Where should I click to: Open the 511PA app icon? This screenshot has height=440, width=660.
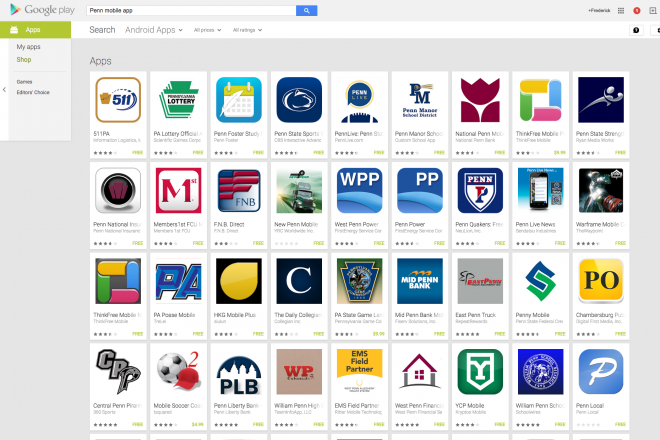coord(118,100)
